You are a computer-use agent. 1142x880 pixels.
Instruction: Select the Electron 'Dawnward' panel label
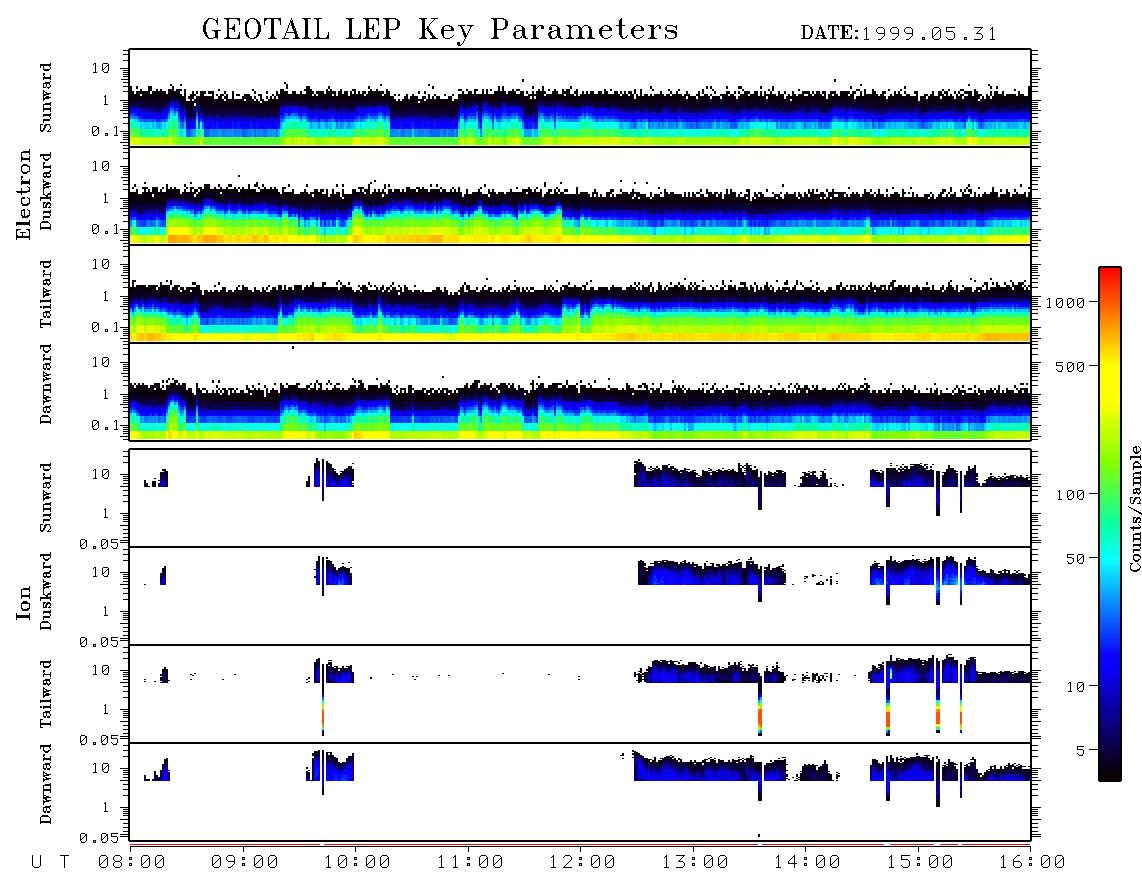click(46, 385)
